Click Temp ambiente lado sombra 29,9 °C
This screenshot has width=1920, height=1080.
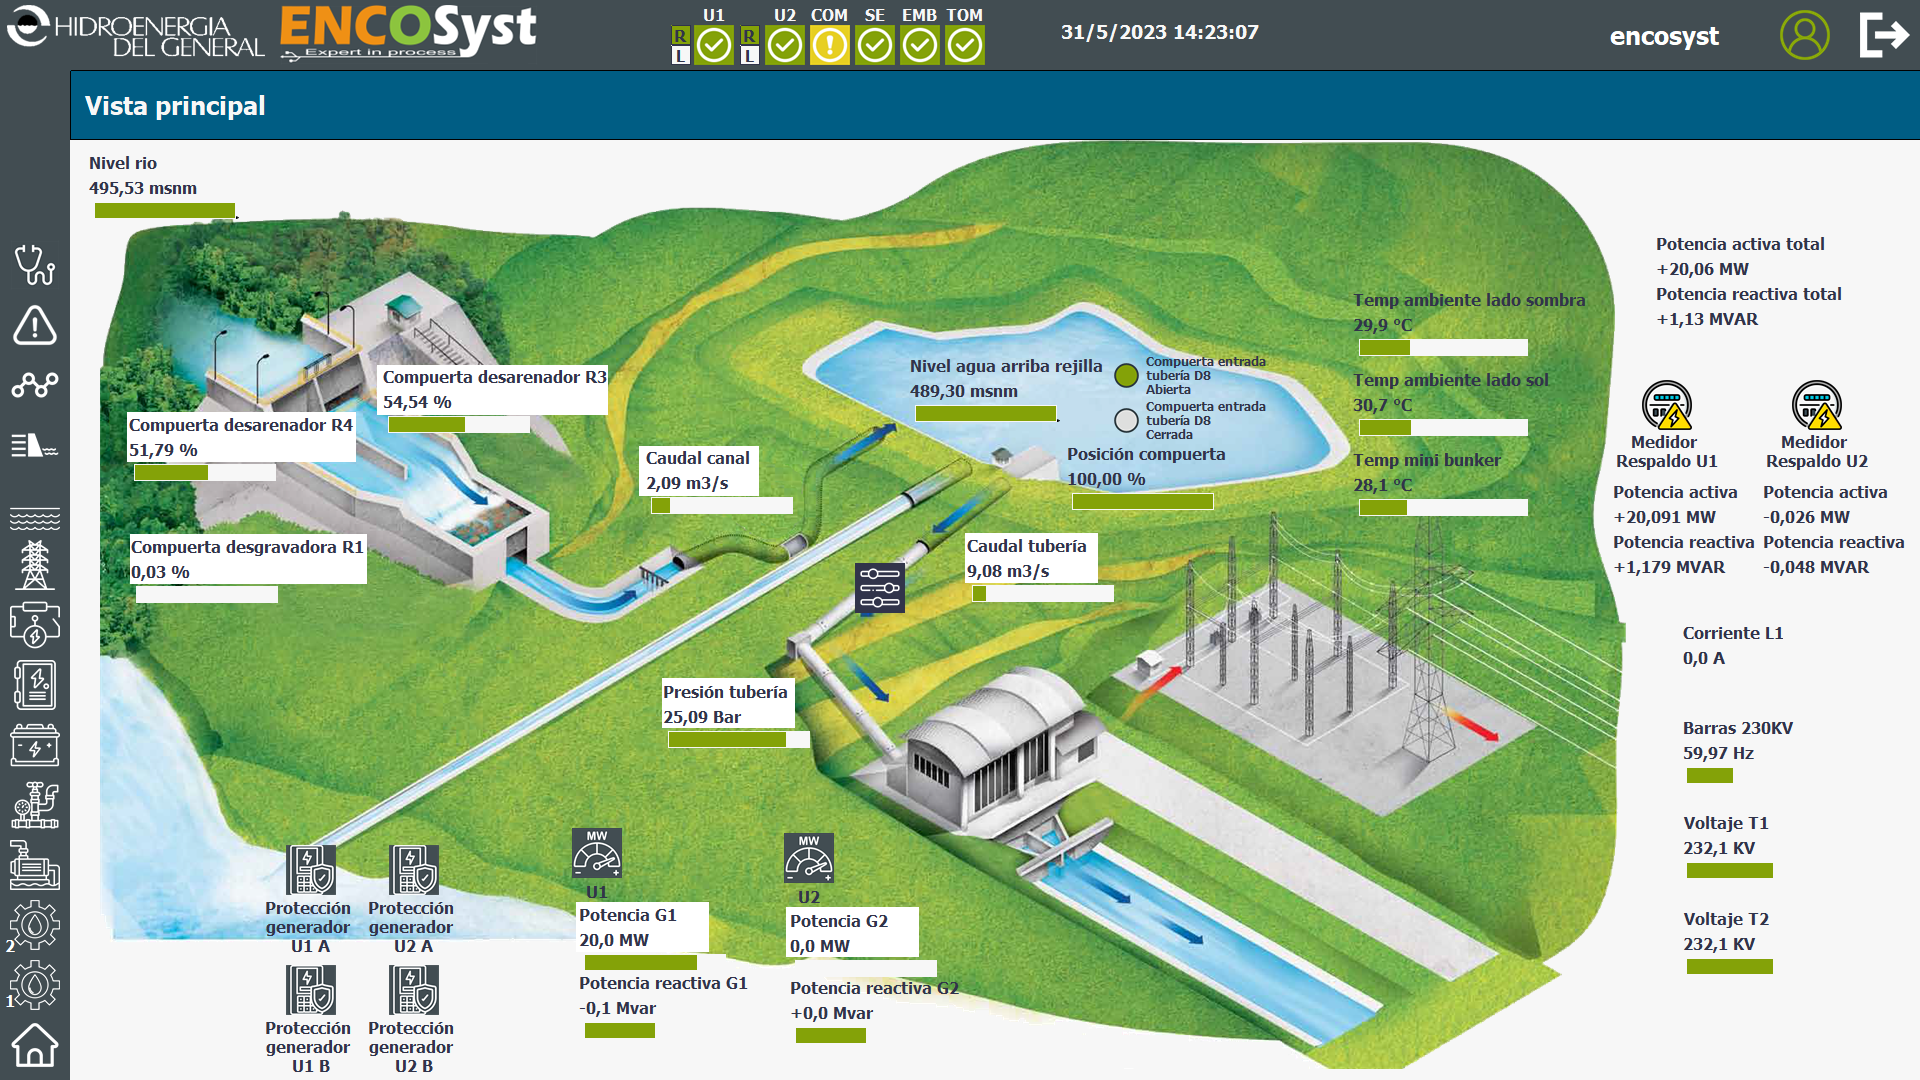pyautogui.click(x=1383, y=325)
